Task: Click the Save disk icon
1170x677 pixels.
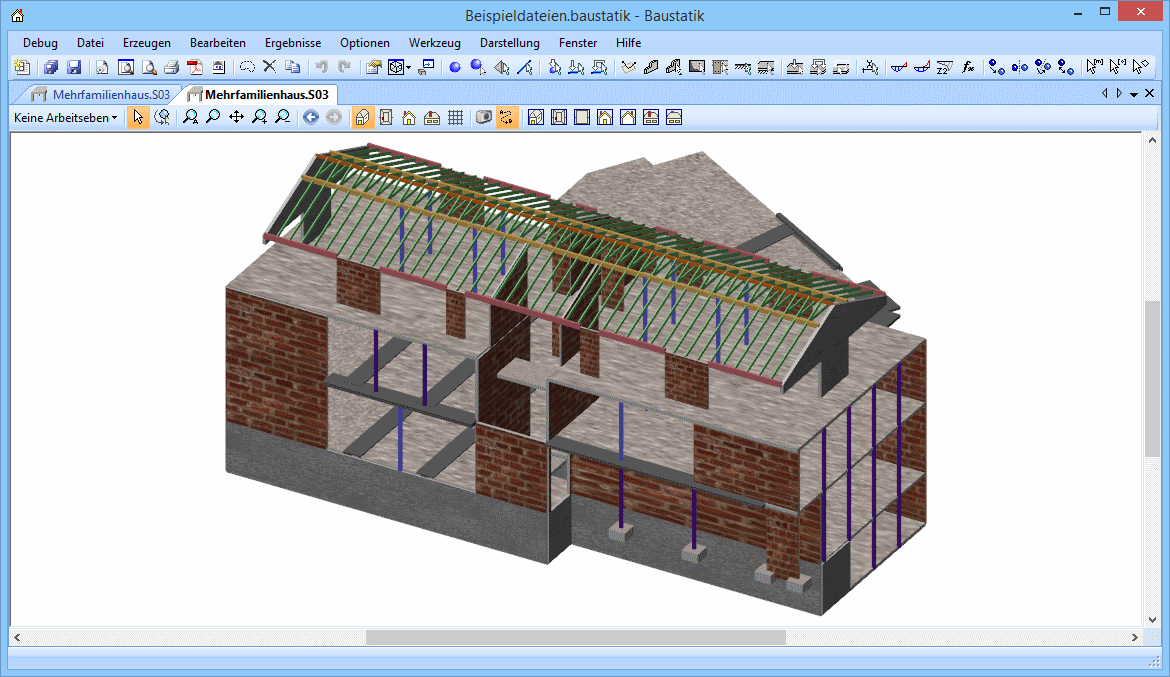Action: 74,68
